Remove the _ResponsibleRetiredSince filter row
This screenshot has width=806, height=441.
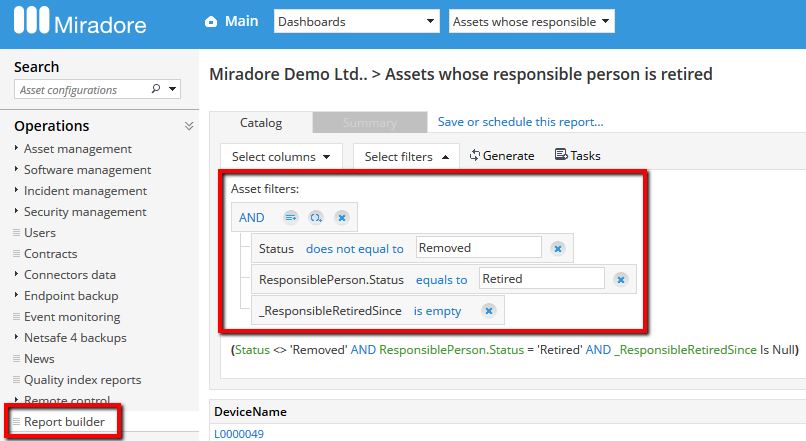[x=489, y=310]
